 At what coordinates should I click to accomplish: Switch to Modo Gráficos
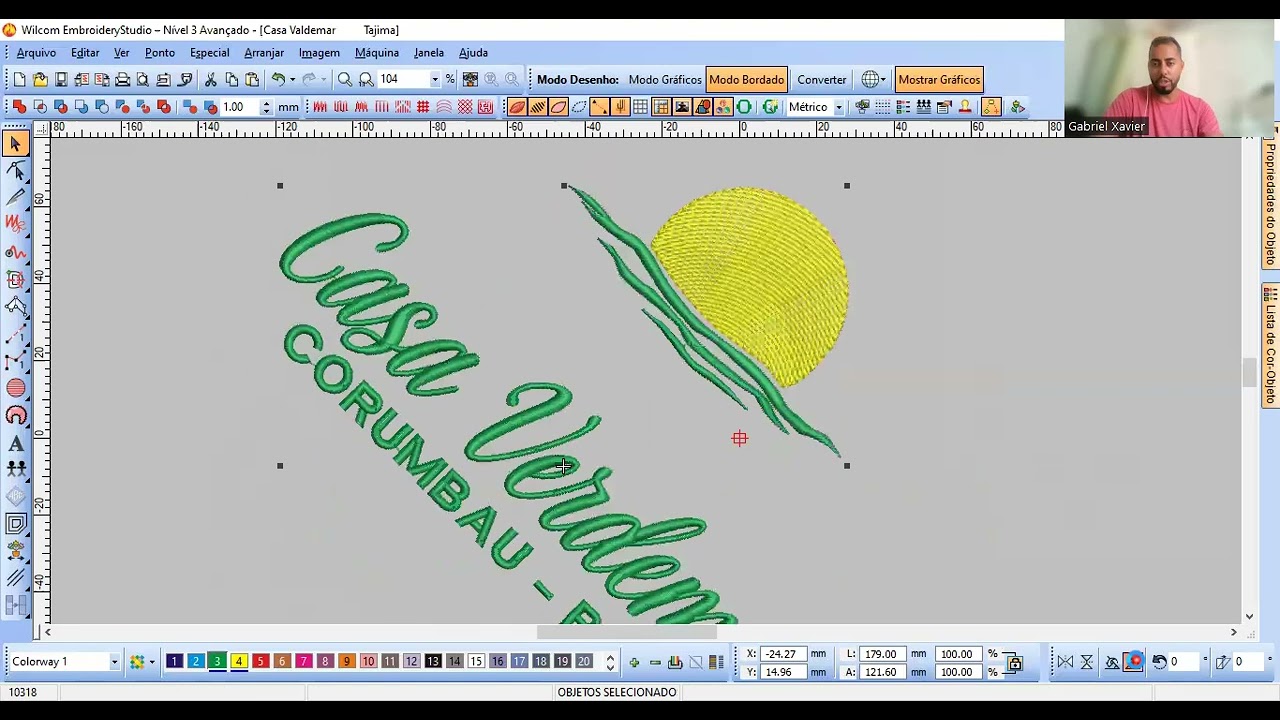coord(665,80)
